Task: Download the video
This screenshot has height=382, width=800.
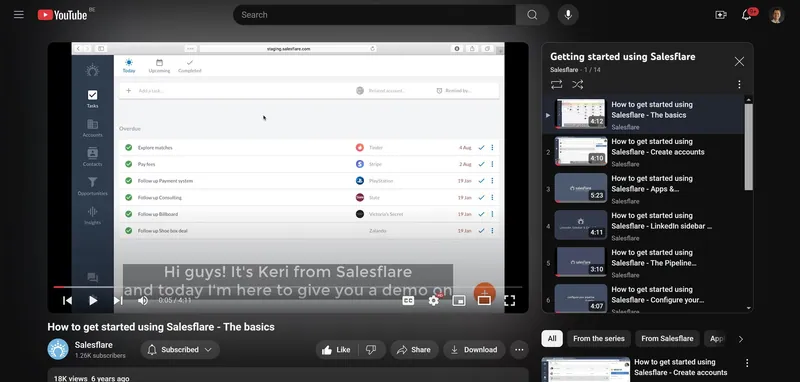Action: point(474,350)
